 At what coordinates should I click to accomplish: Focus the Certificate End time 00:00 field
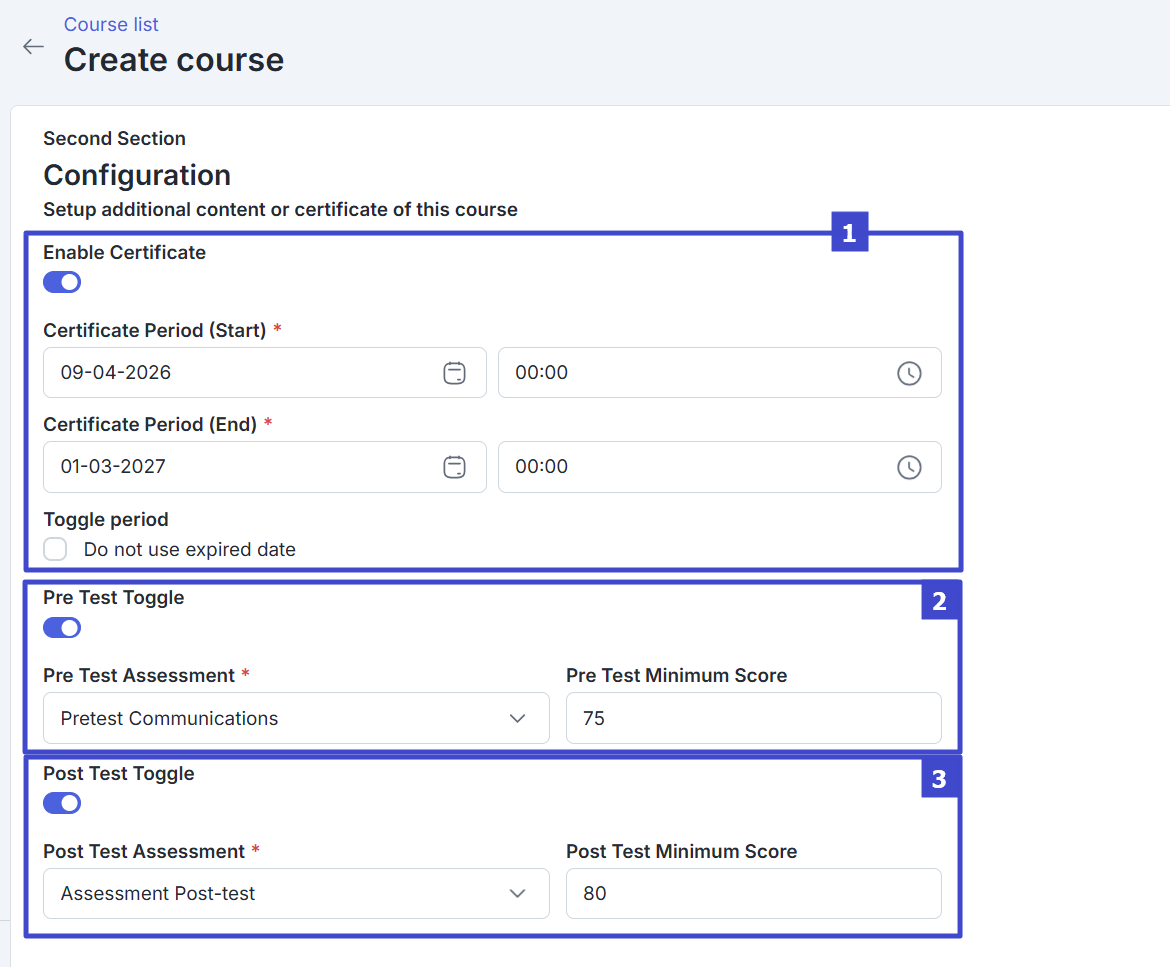point(690,467)
